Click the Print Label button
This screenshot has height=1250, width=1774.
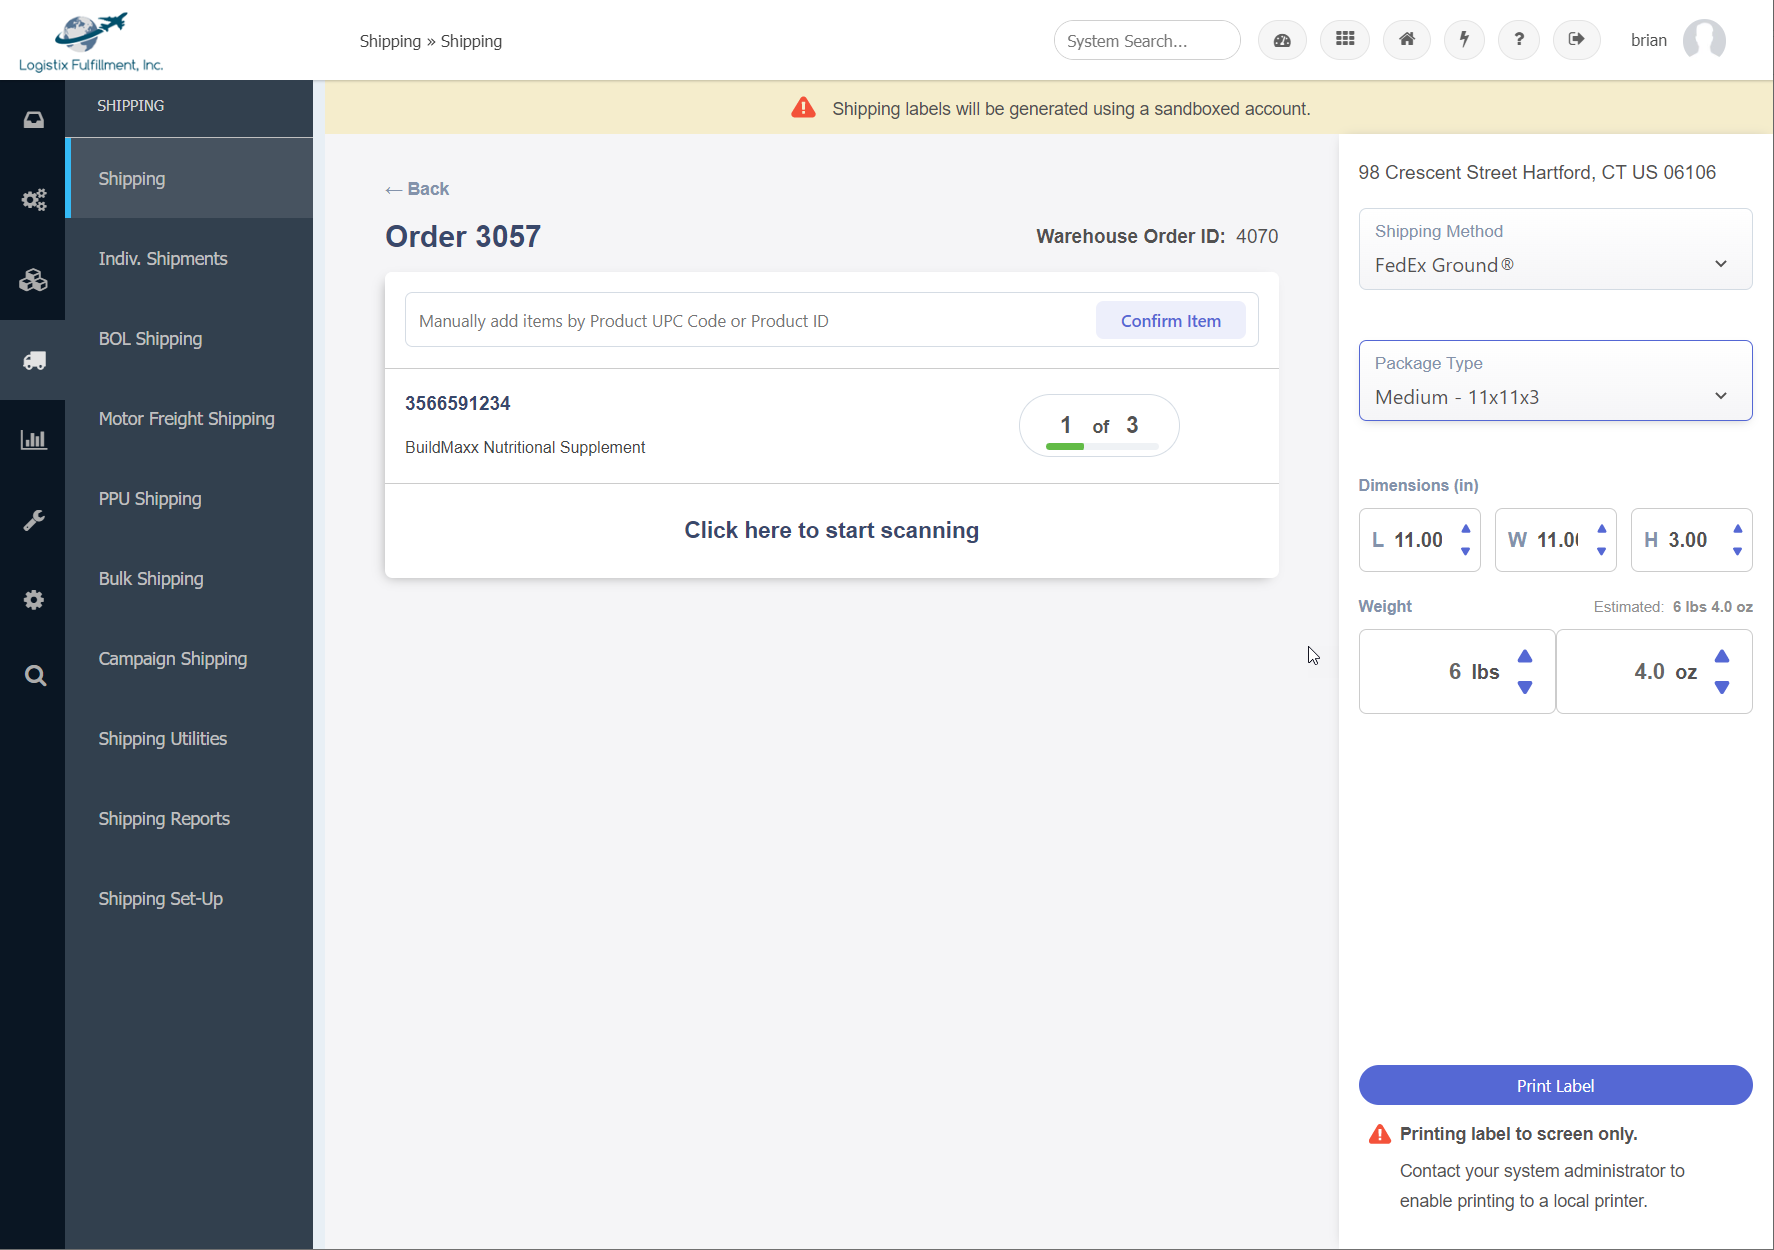[x=1555, y=1085]
